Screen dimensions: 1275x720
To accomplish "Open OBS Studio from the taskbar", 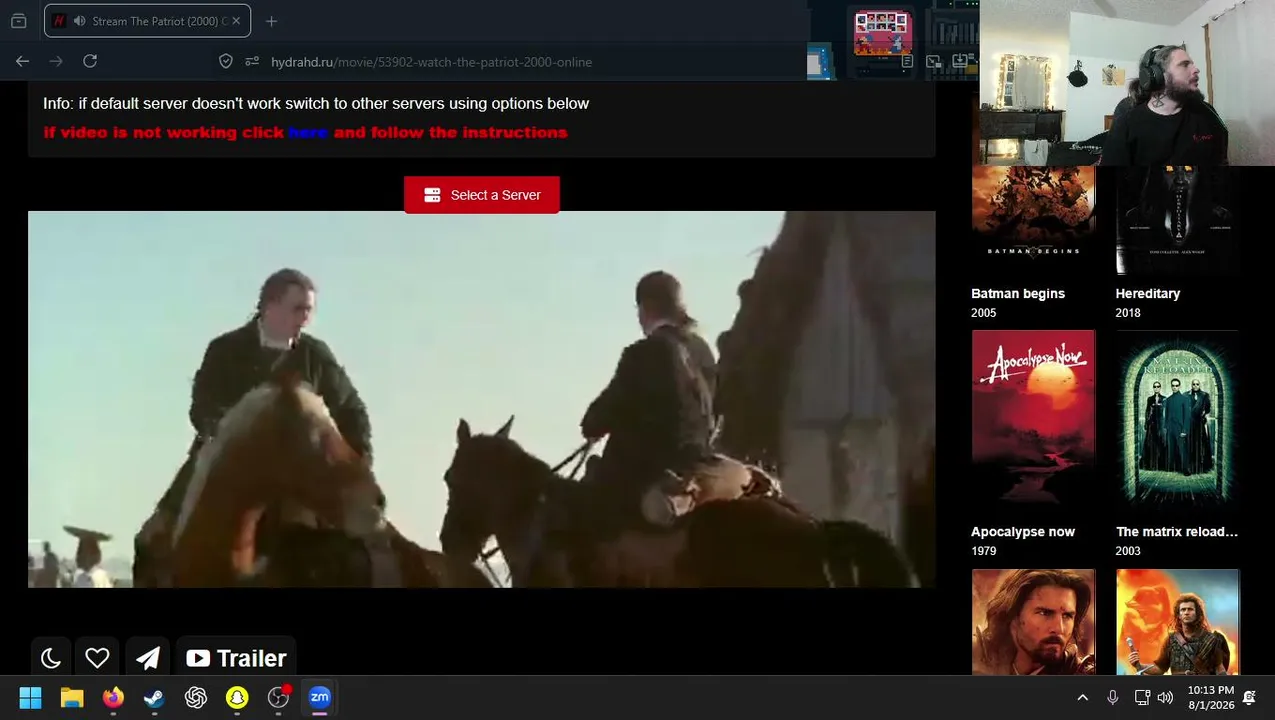I will pyautogui.click(x=279, y=698).
